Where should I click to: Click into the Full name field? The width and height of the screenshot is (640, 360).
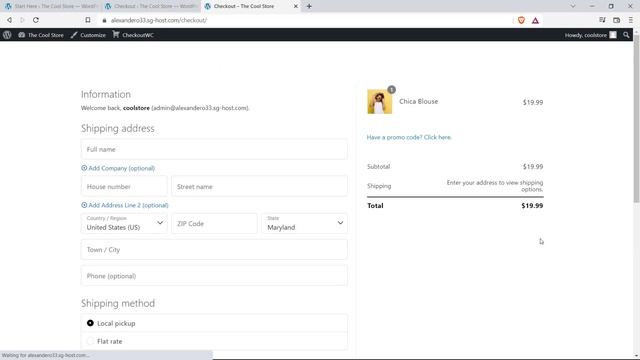click(x=214, y=149)
